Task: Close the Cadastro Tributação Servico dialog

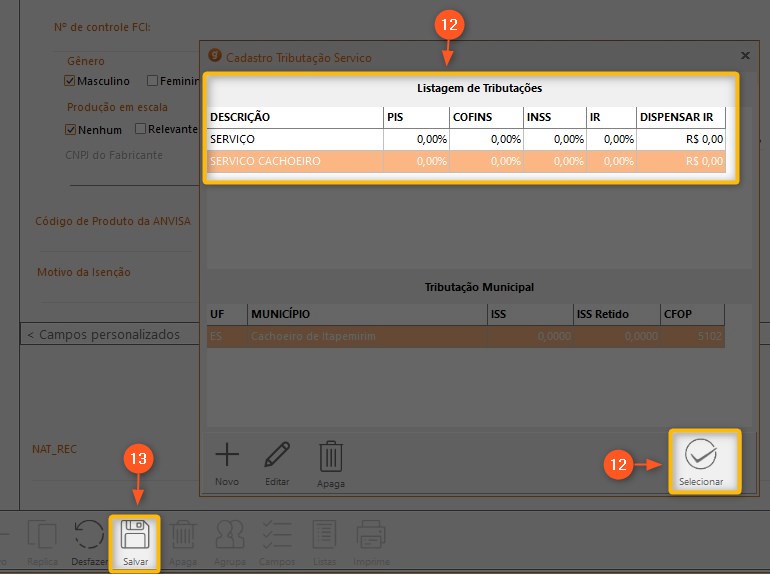Action: [744, 57]
